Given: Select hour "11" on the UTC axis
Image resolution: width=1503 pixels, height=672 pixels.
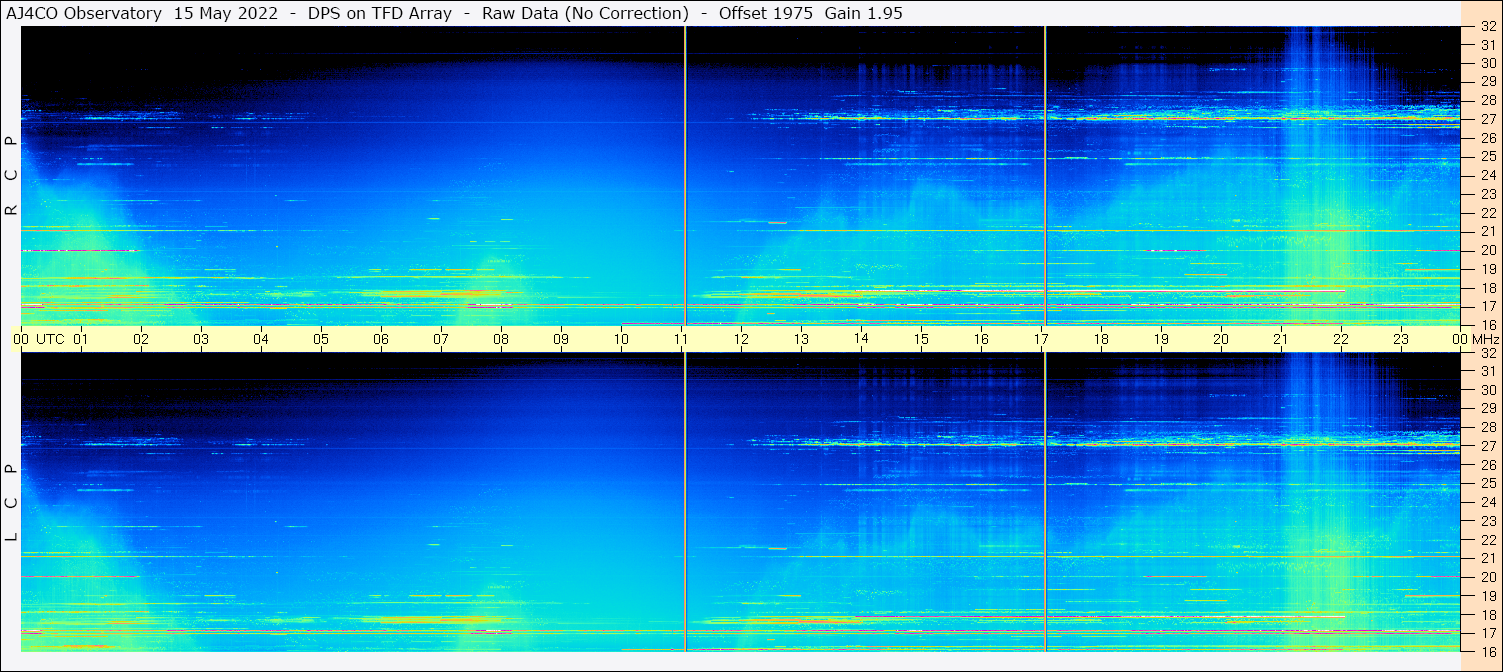Looking at the screenshot, I should click(x=681, y=339).
